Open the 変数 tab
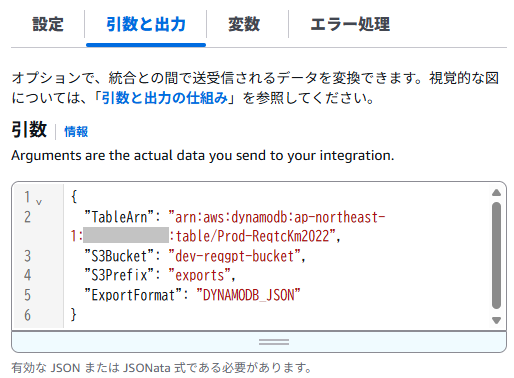Image resolution: width=514 pixels, height=378 pixels. pos(244,24)
